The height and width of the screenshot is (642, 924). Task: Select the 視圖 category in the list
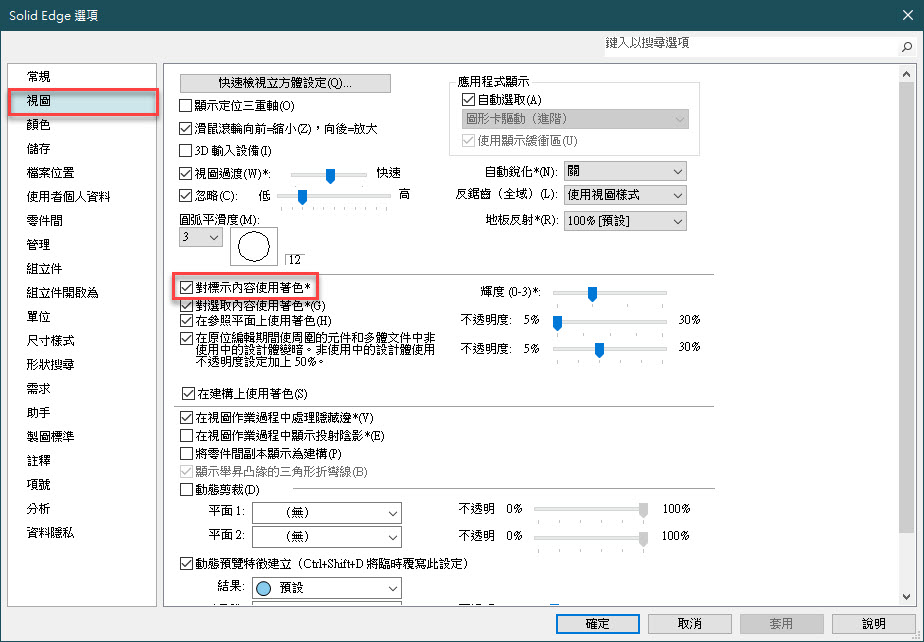(82, 101)
